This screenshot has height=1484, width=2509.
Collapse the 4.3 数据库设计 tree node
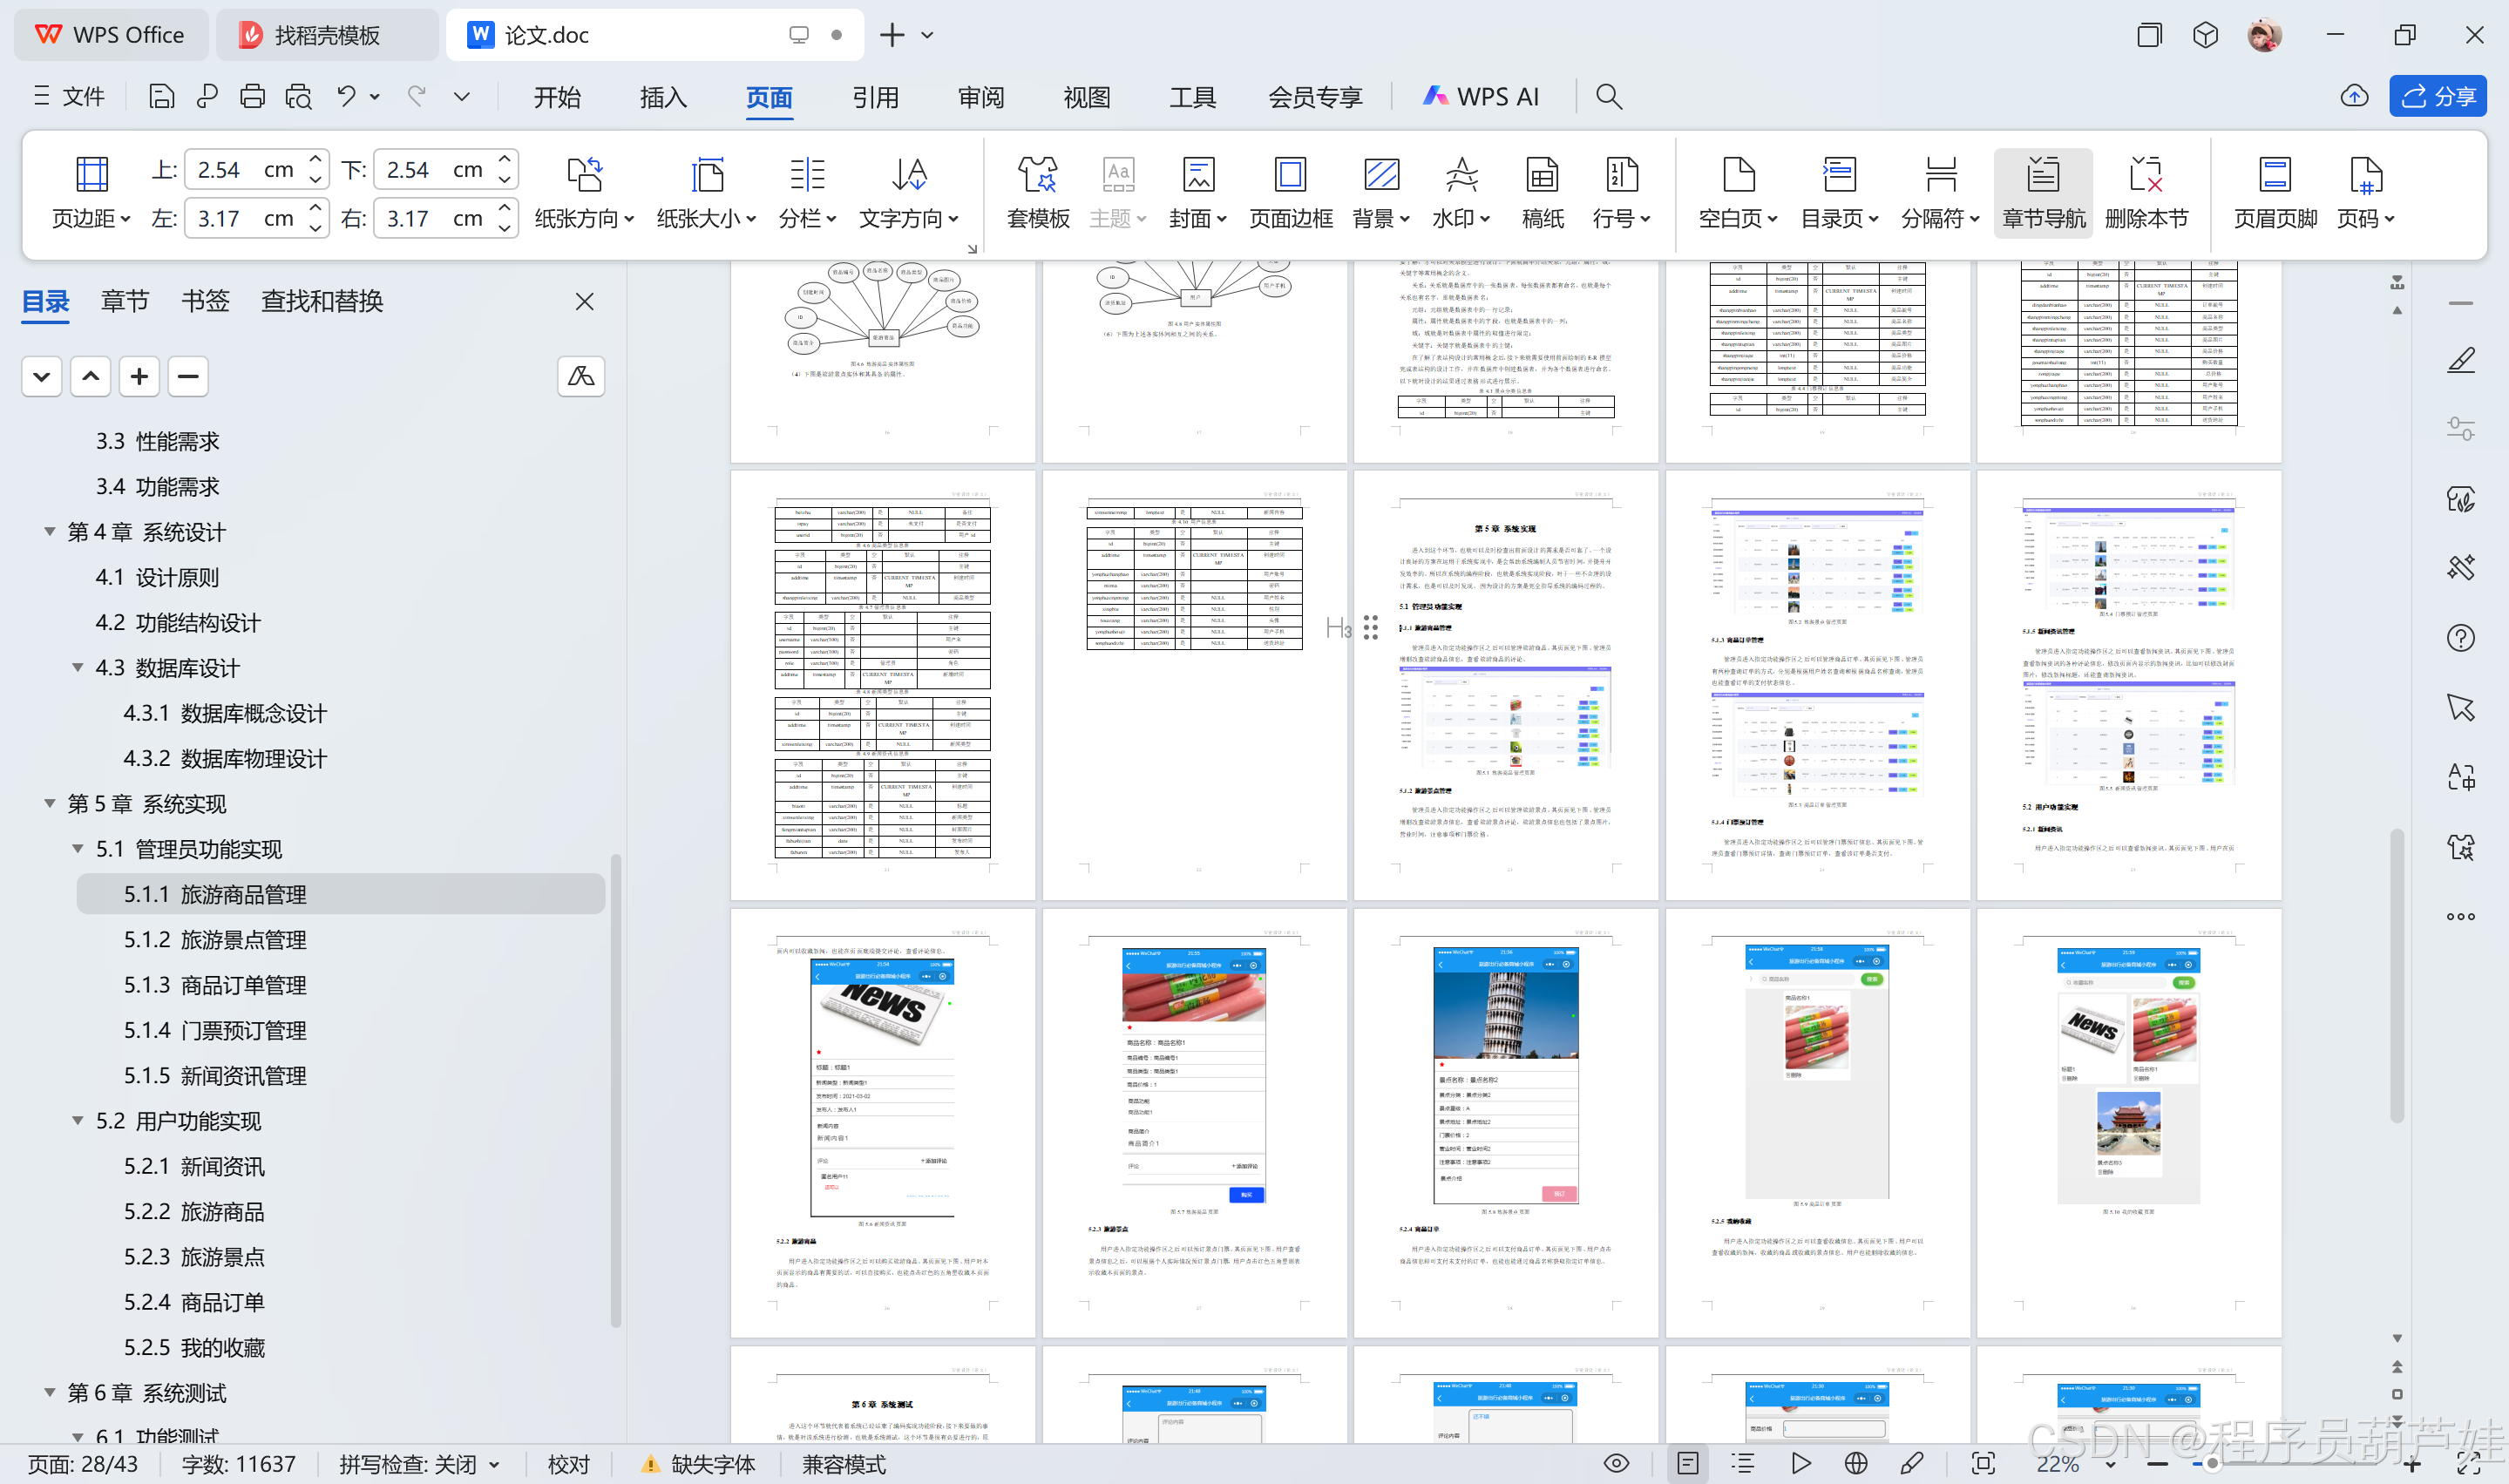pyautogui.click(x=77, y=667)
